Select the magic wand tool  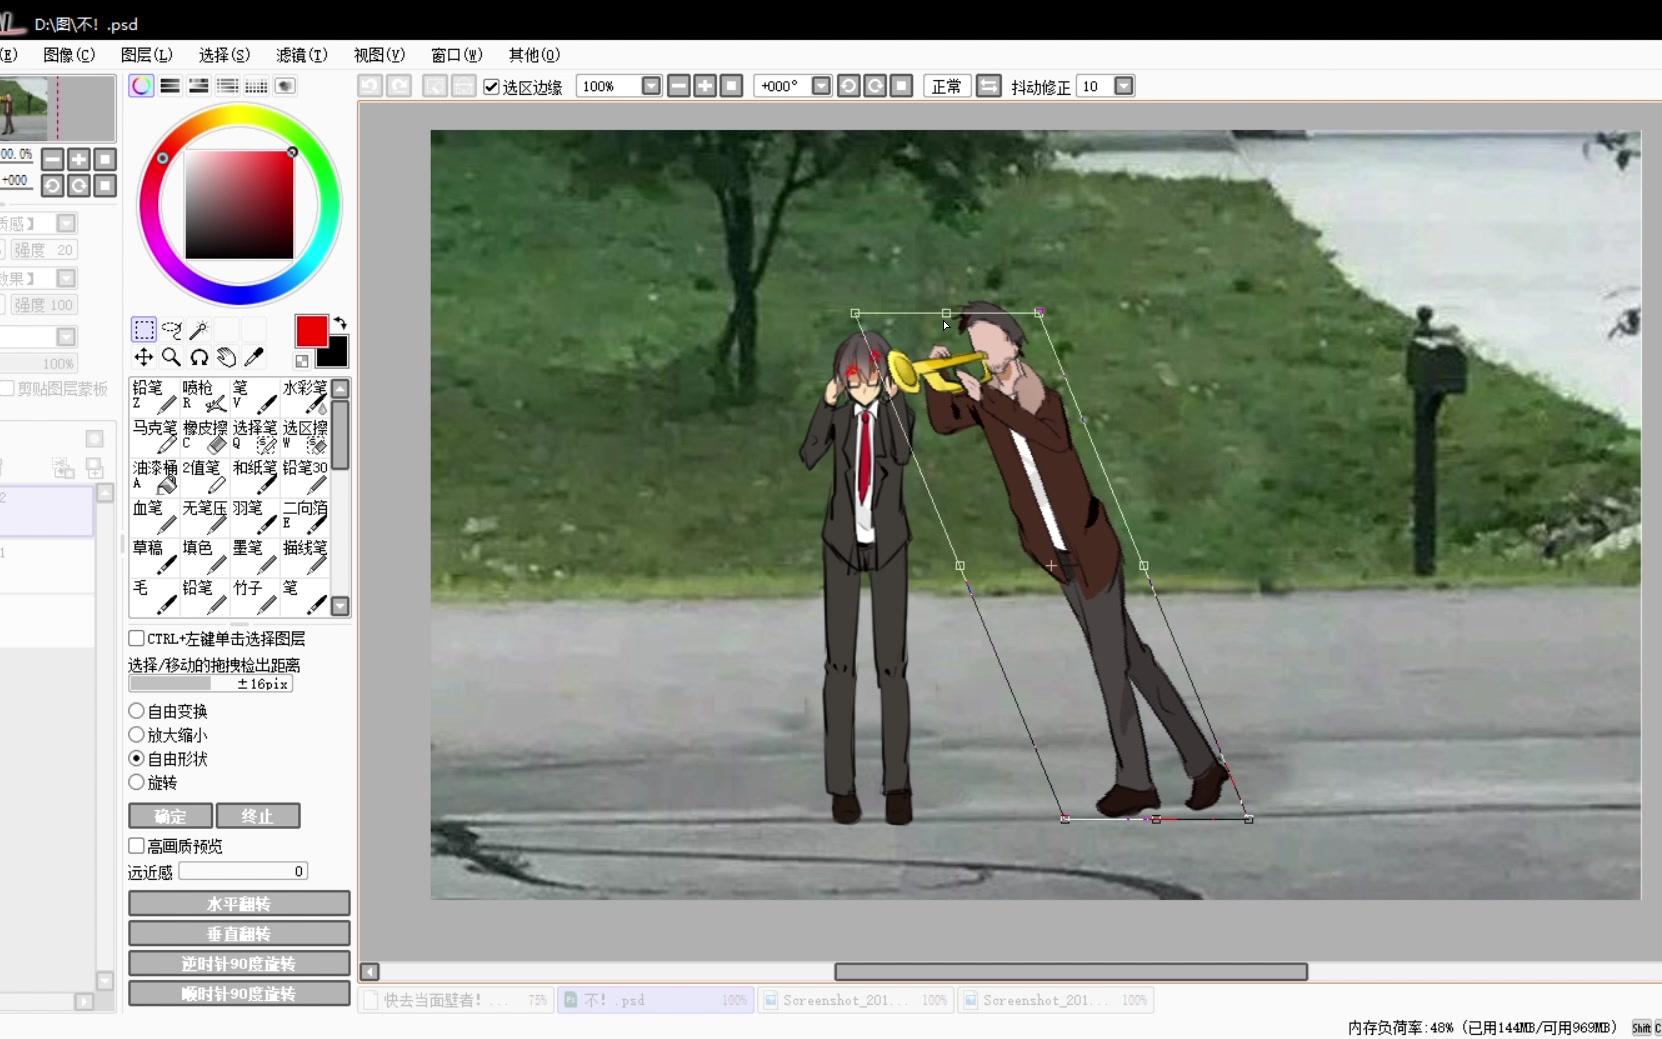(x=199, y=329)
